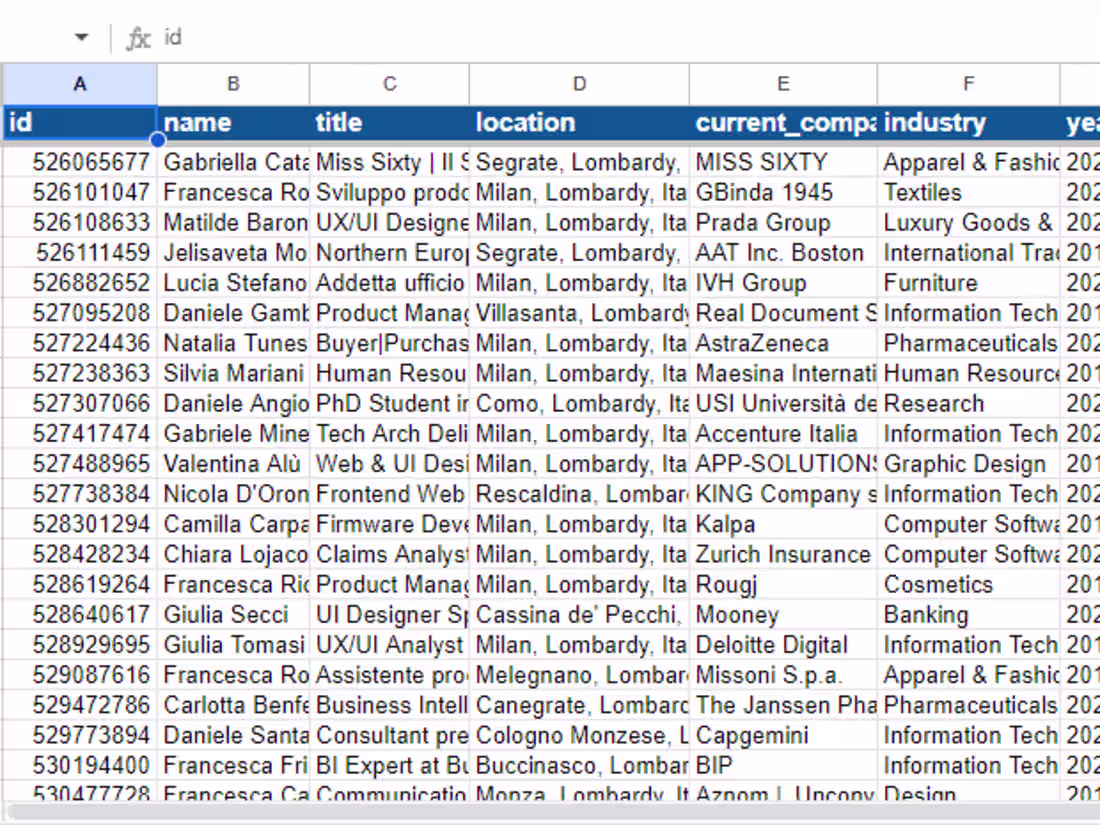Viewport: 1100px width, 825px height.
Task: Click the Capgemini company cell for Daniele Santa
Action: (x=783, y=735)
